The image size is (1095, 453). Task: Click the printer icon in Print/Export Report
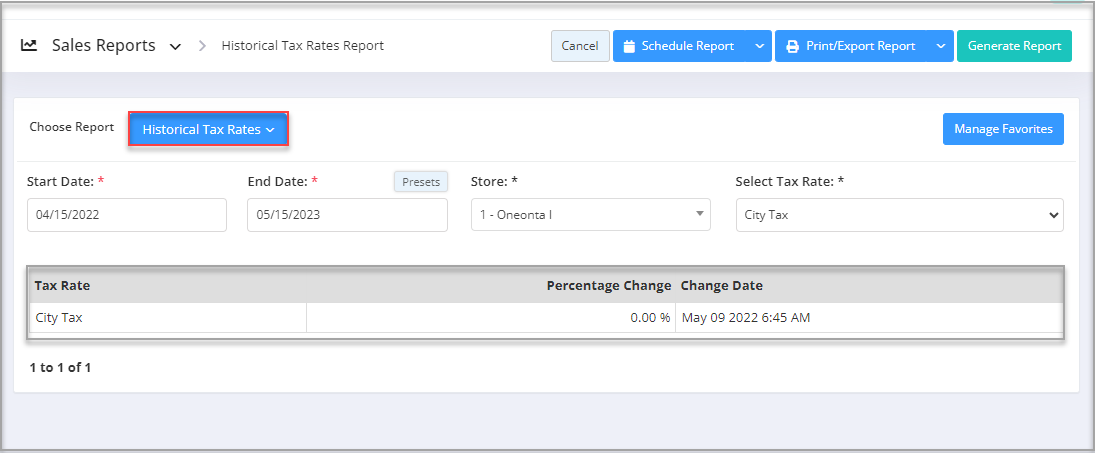coord(792,46)
